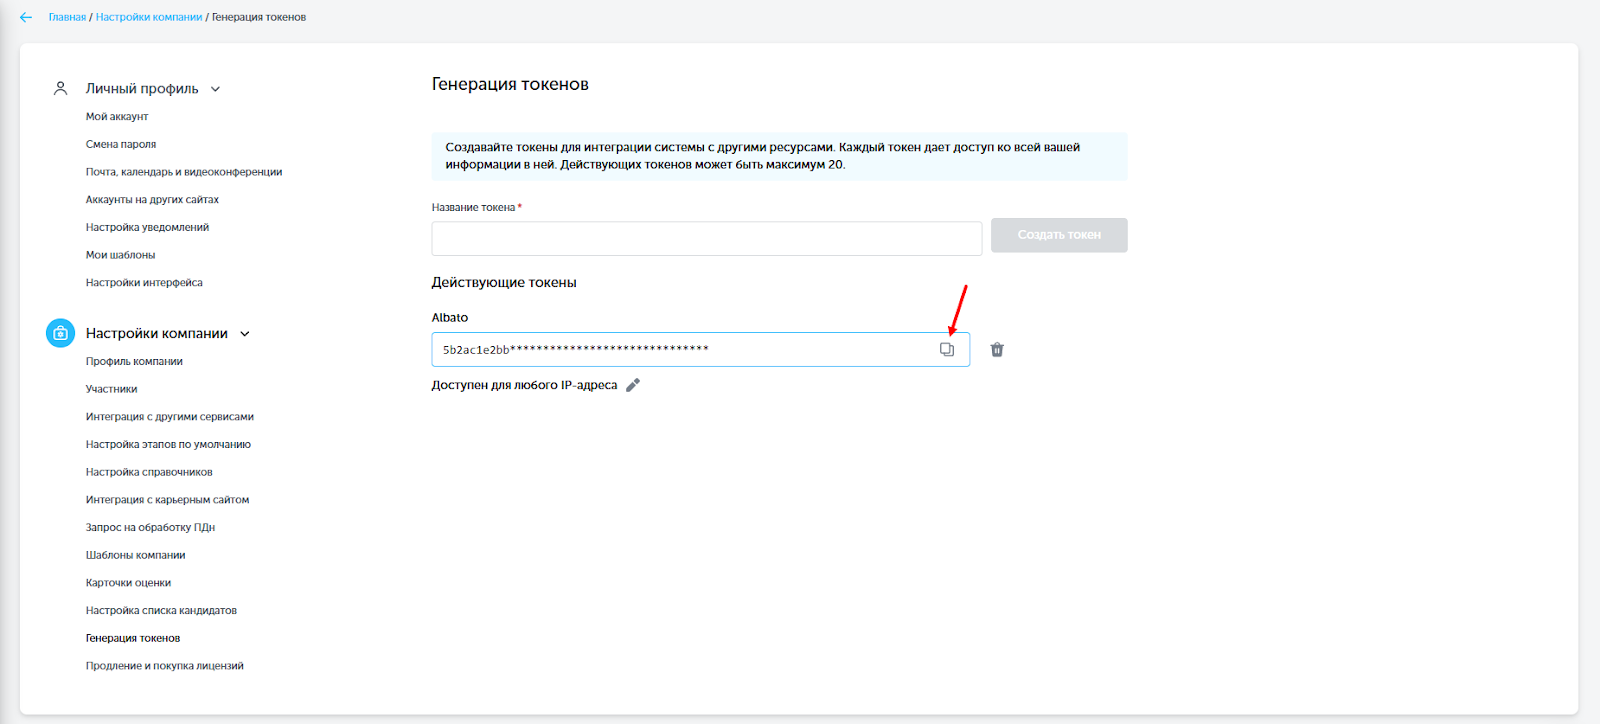Click the company settings blue circle icon
Screen dimensions: 1600x724
(x=60, y=333)
